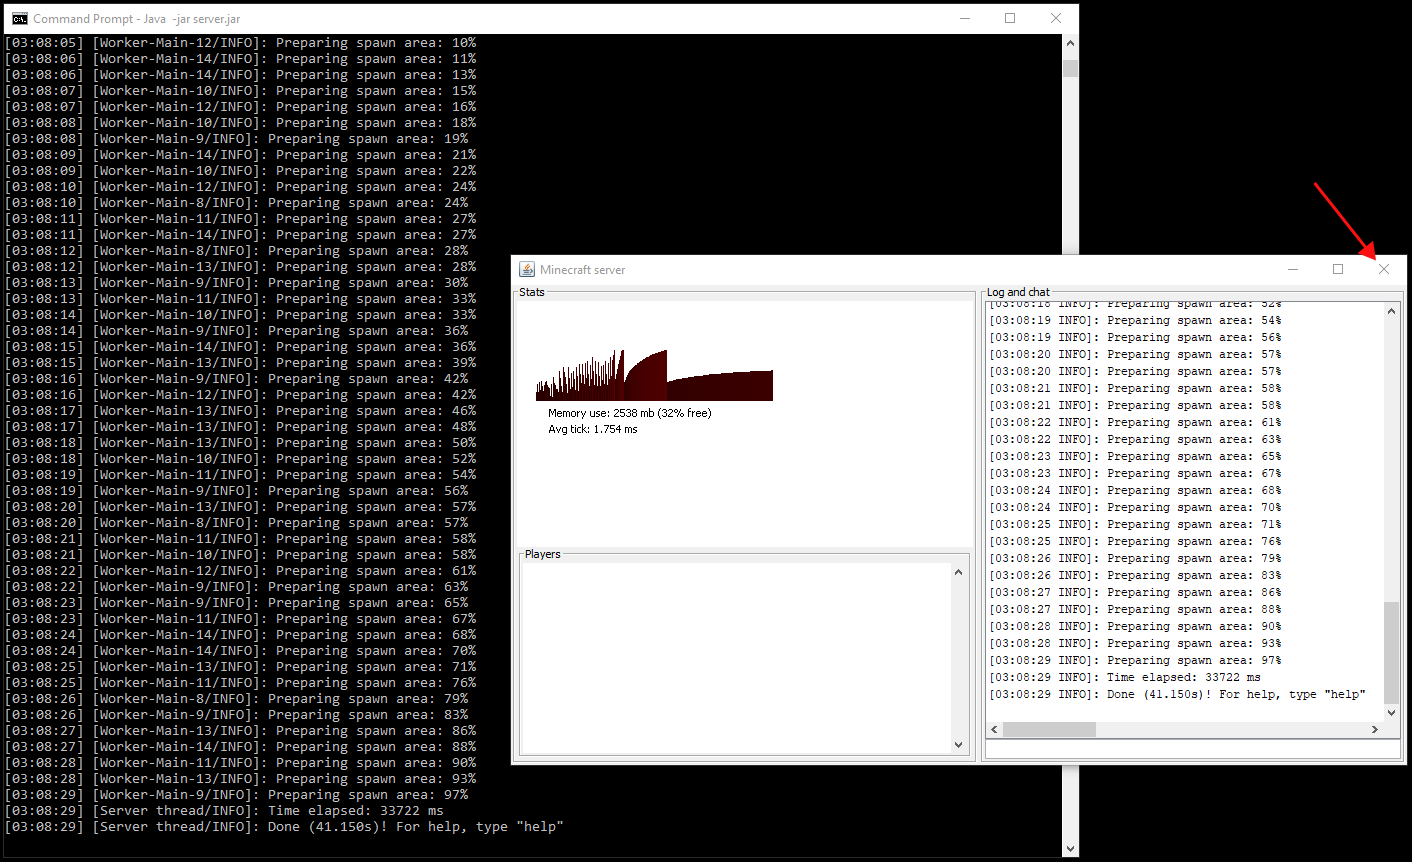Click the 'spawn area: 97%' line in Command Prompt
The height and width of the screenshot is (862, 1412).
(x=236, y=795)
